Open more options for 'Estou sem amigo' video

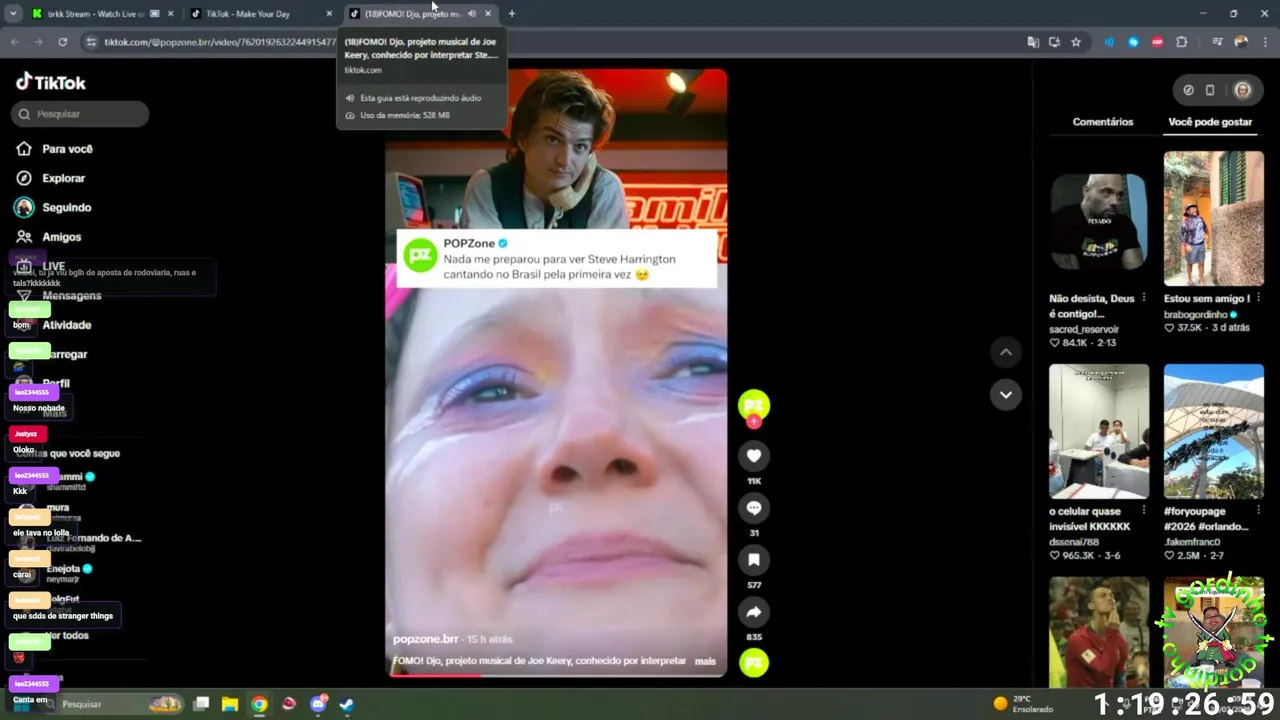pyautogui.click(x=1258, y=298)
